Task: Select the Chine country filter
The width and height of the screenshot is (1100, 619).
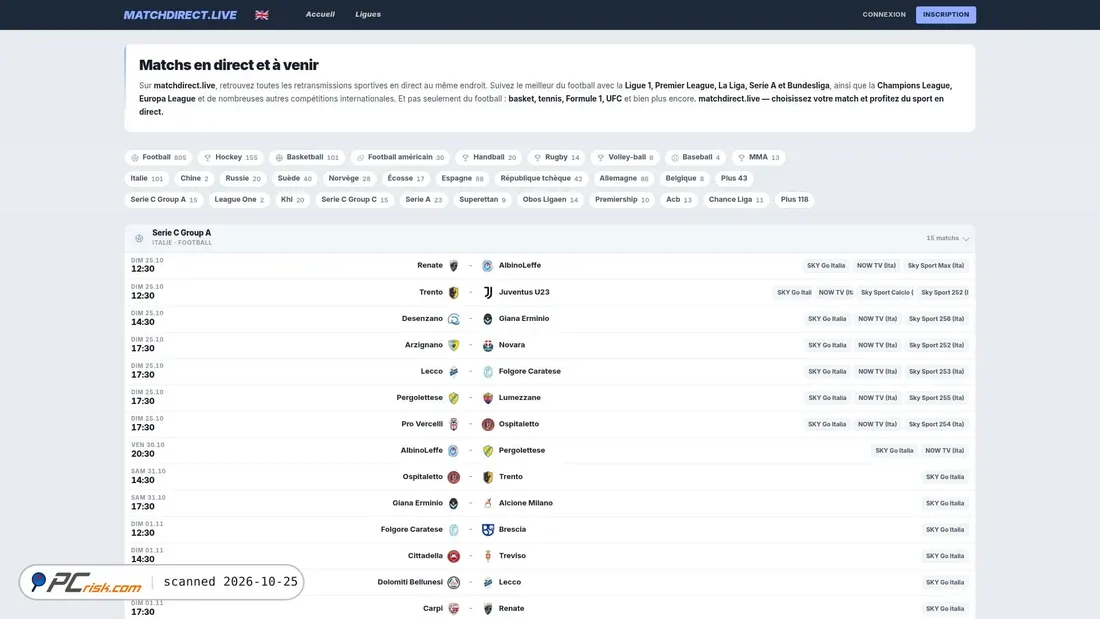Action: [194, 178]
